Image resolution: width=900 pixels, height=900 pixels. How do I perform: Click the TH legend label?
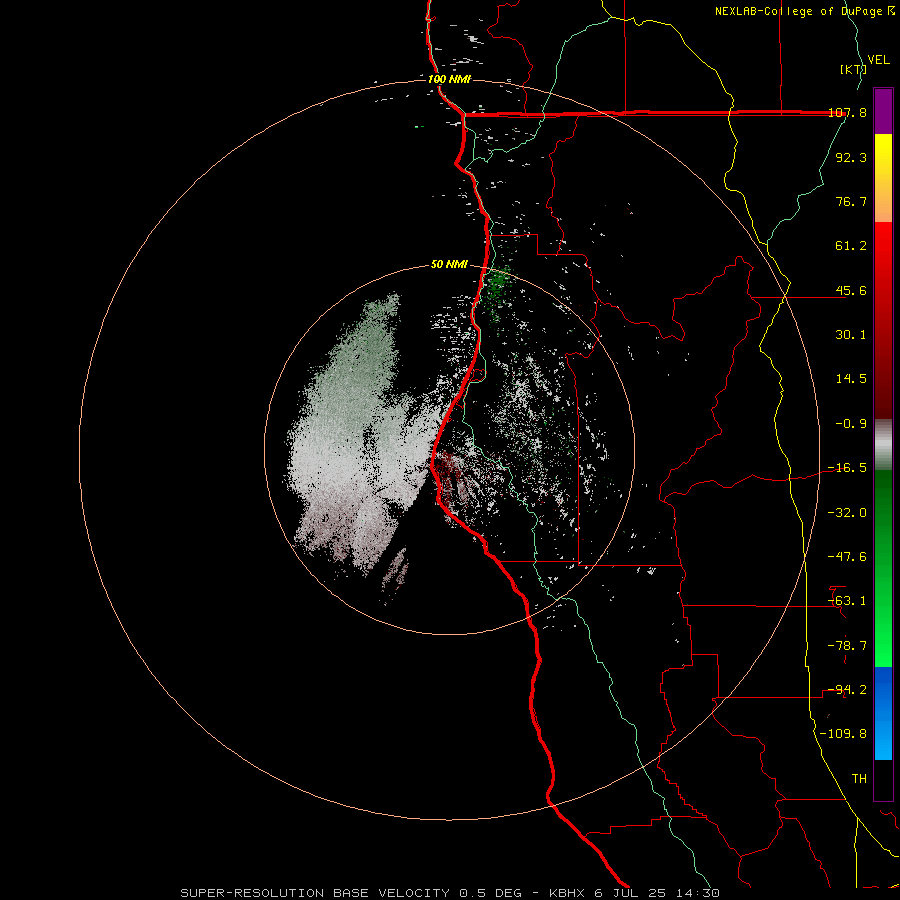(x=859, y=779)
